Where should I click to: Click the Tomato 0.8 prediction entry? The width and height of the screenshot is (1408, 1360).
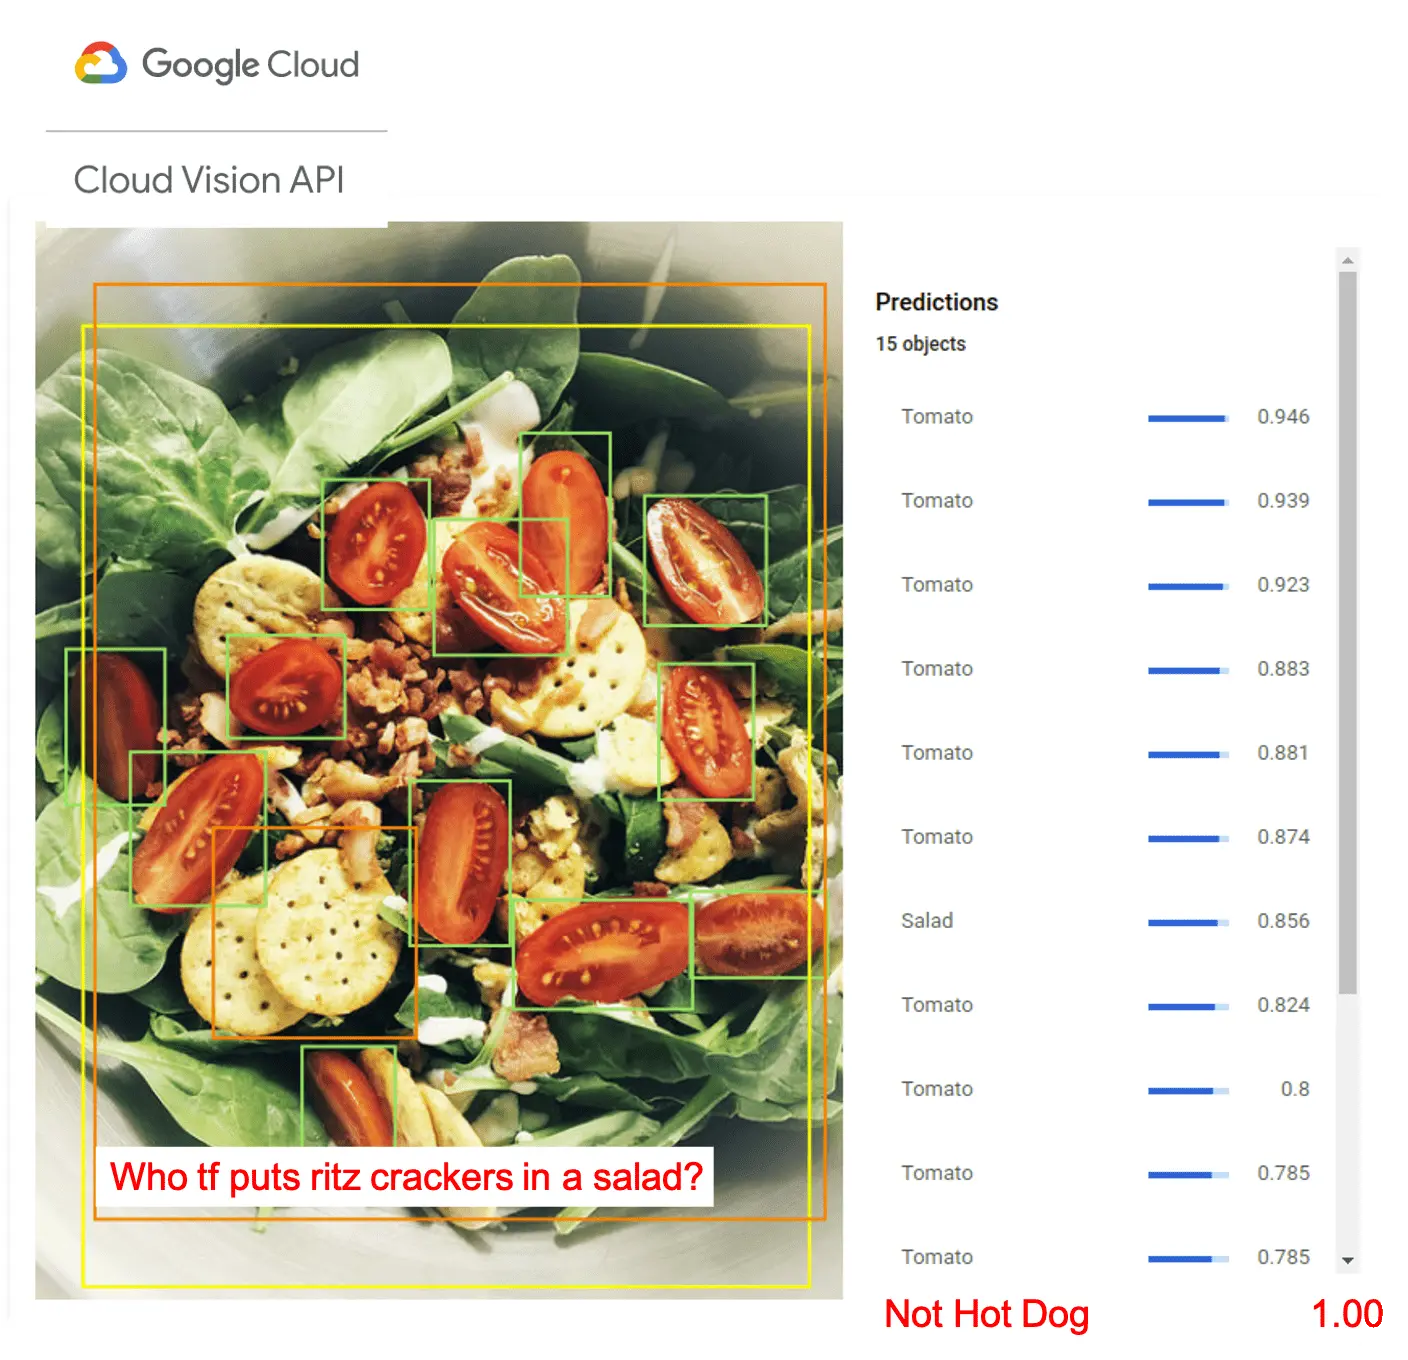pos(1104,1089)
